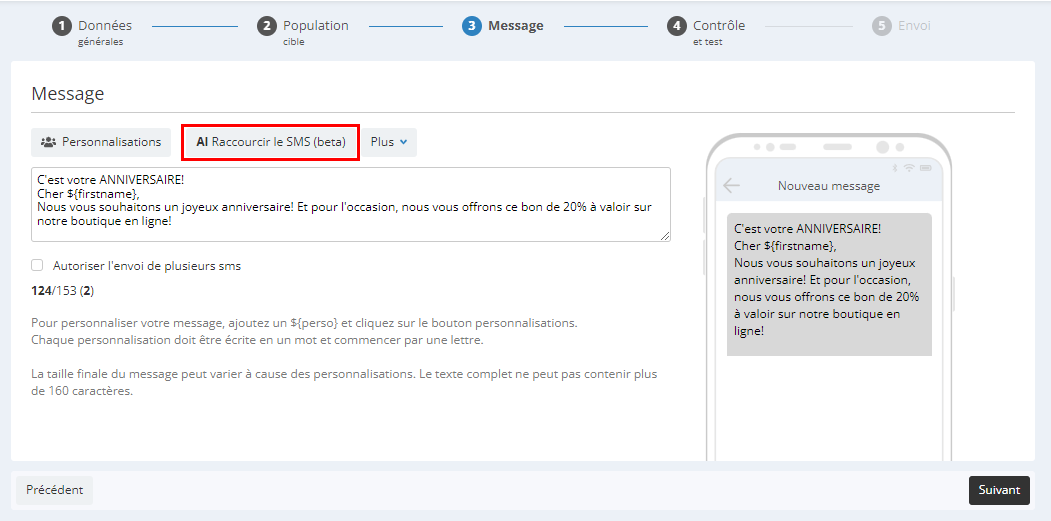Click the step 3 Message circle icon

pos(472,26)
